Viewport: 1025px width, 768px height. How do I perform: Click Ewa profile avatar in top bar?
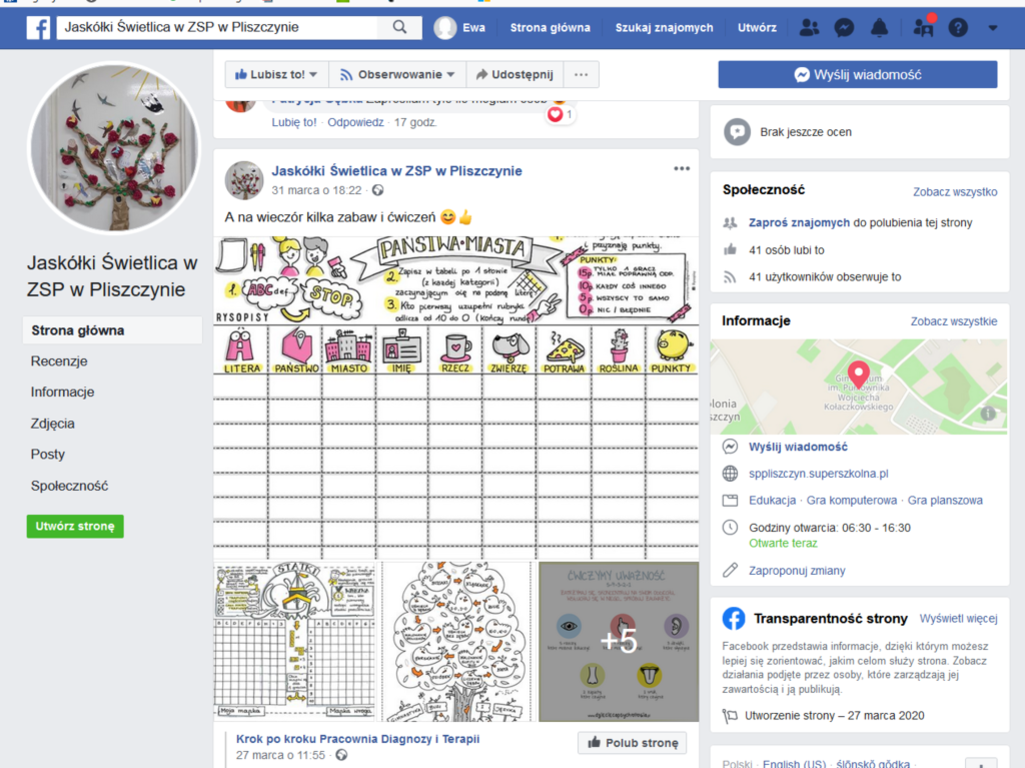(x=445, y=27)
